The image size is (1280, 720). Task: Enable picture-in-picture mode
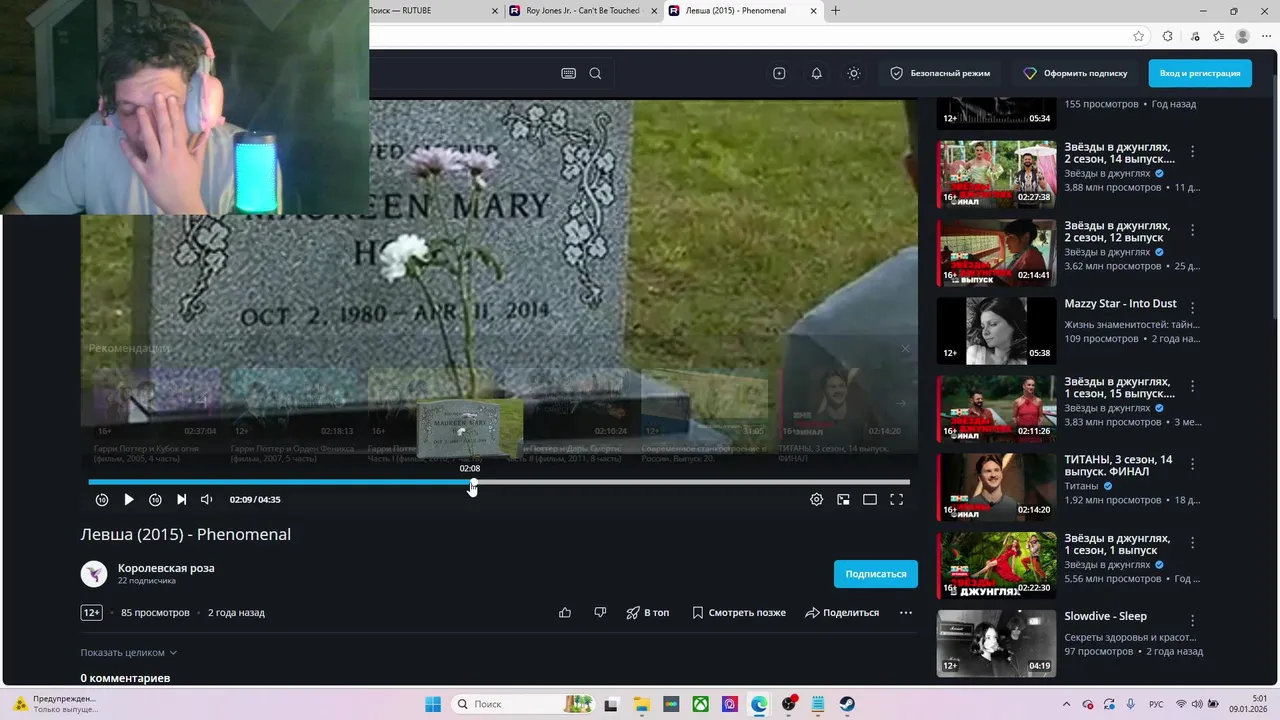[x=843, y=499]
